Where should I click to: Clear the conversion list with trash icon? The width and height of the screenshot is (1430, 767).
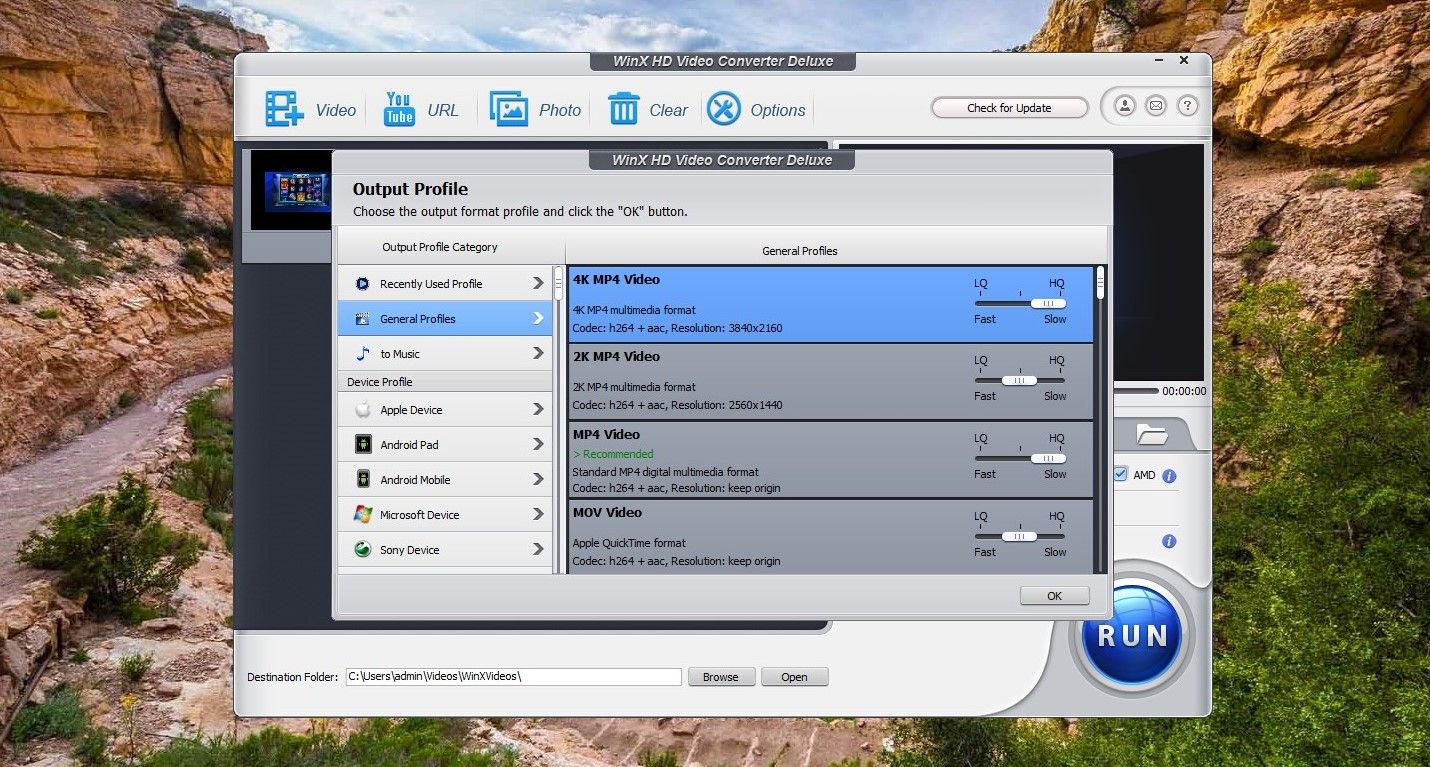[623, 108]
